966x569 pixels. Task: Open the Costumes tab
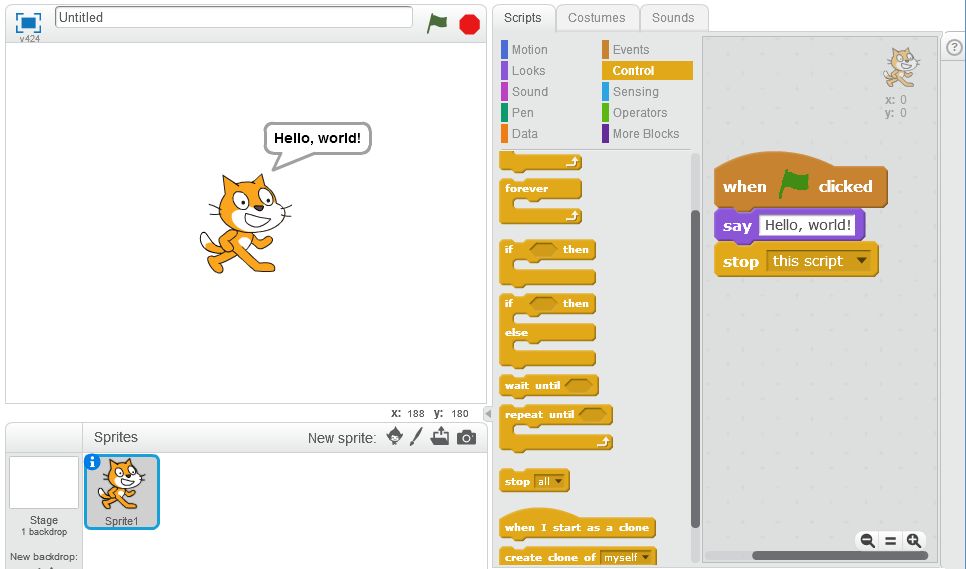pyautogui.click(x=596, y=18)
